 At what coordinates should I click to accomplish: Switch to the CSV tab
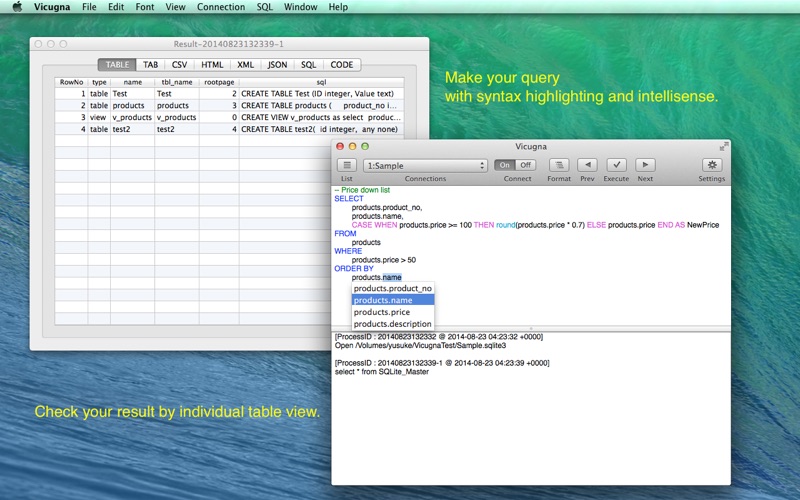point(179,65)
